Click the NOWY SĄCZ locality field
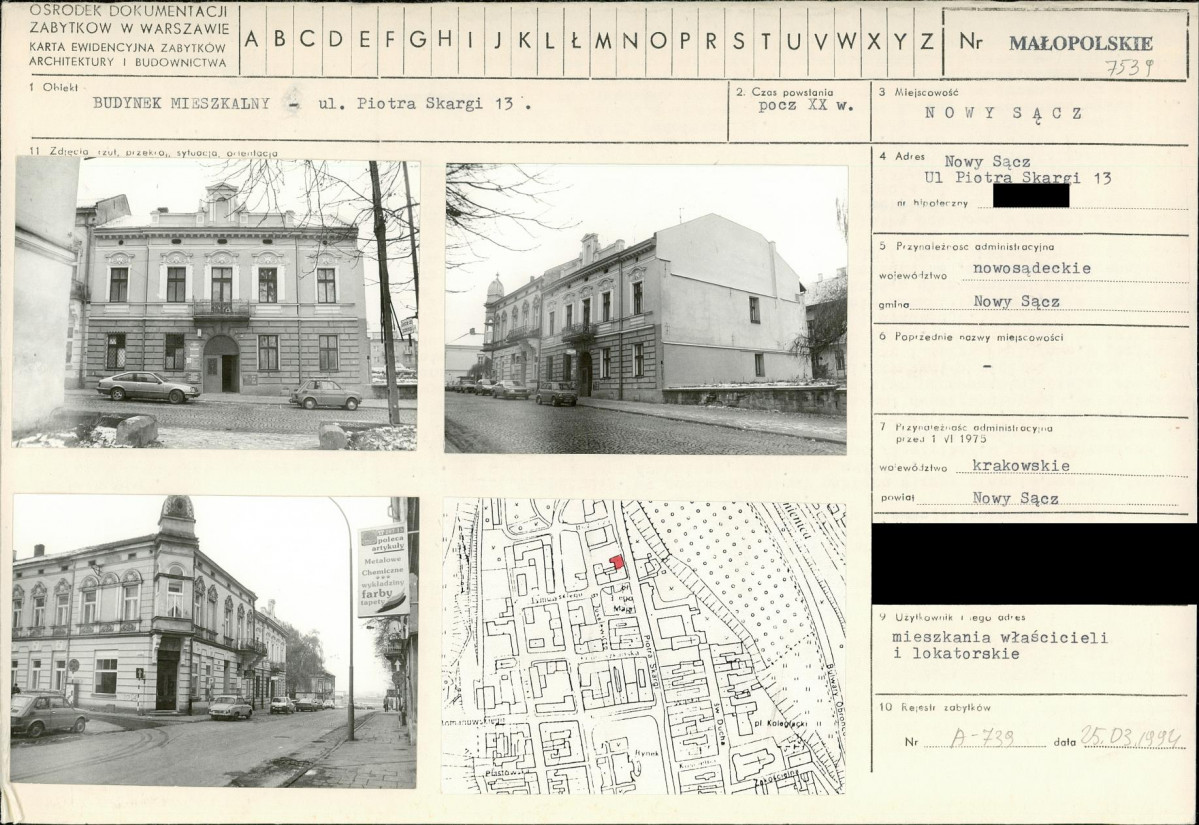Image resolution: width=1199 pixels, height=825 pixels. 1003,113
